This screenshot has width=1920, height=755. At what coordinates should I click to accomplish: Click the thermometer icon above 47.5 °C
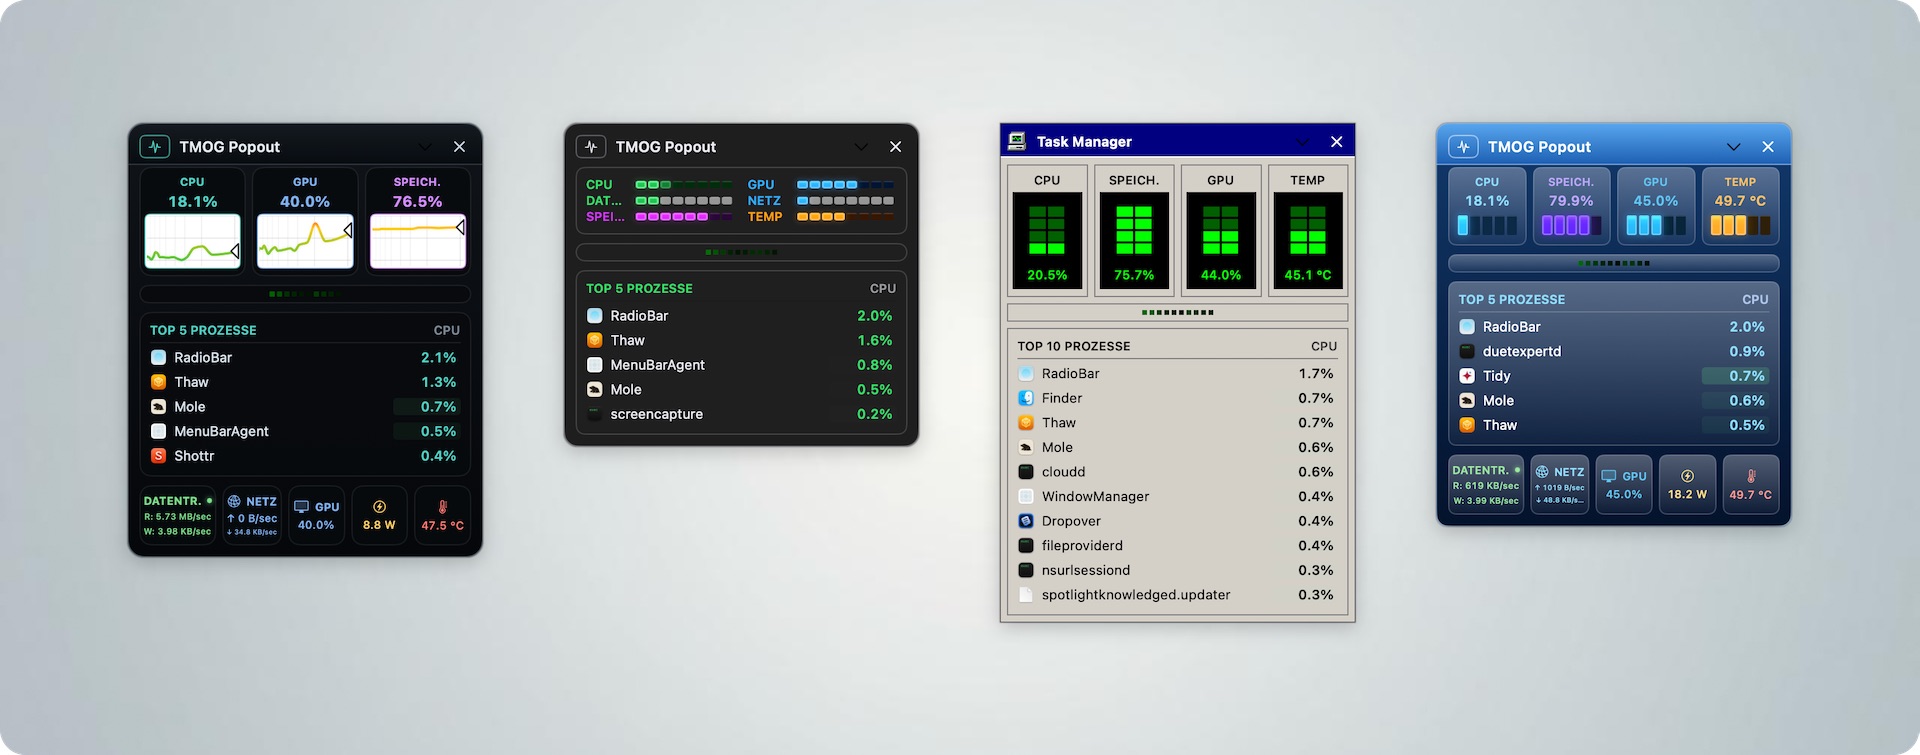[442, 507]
